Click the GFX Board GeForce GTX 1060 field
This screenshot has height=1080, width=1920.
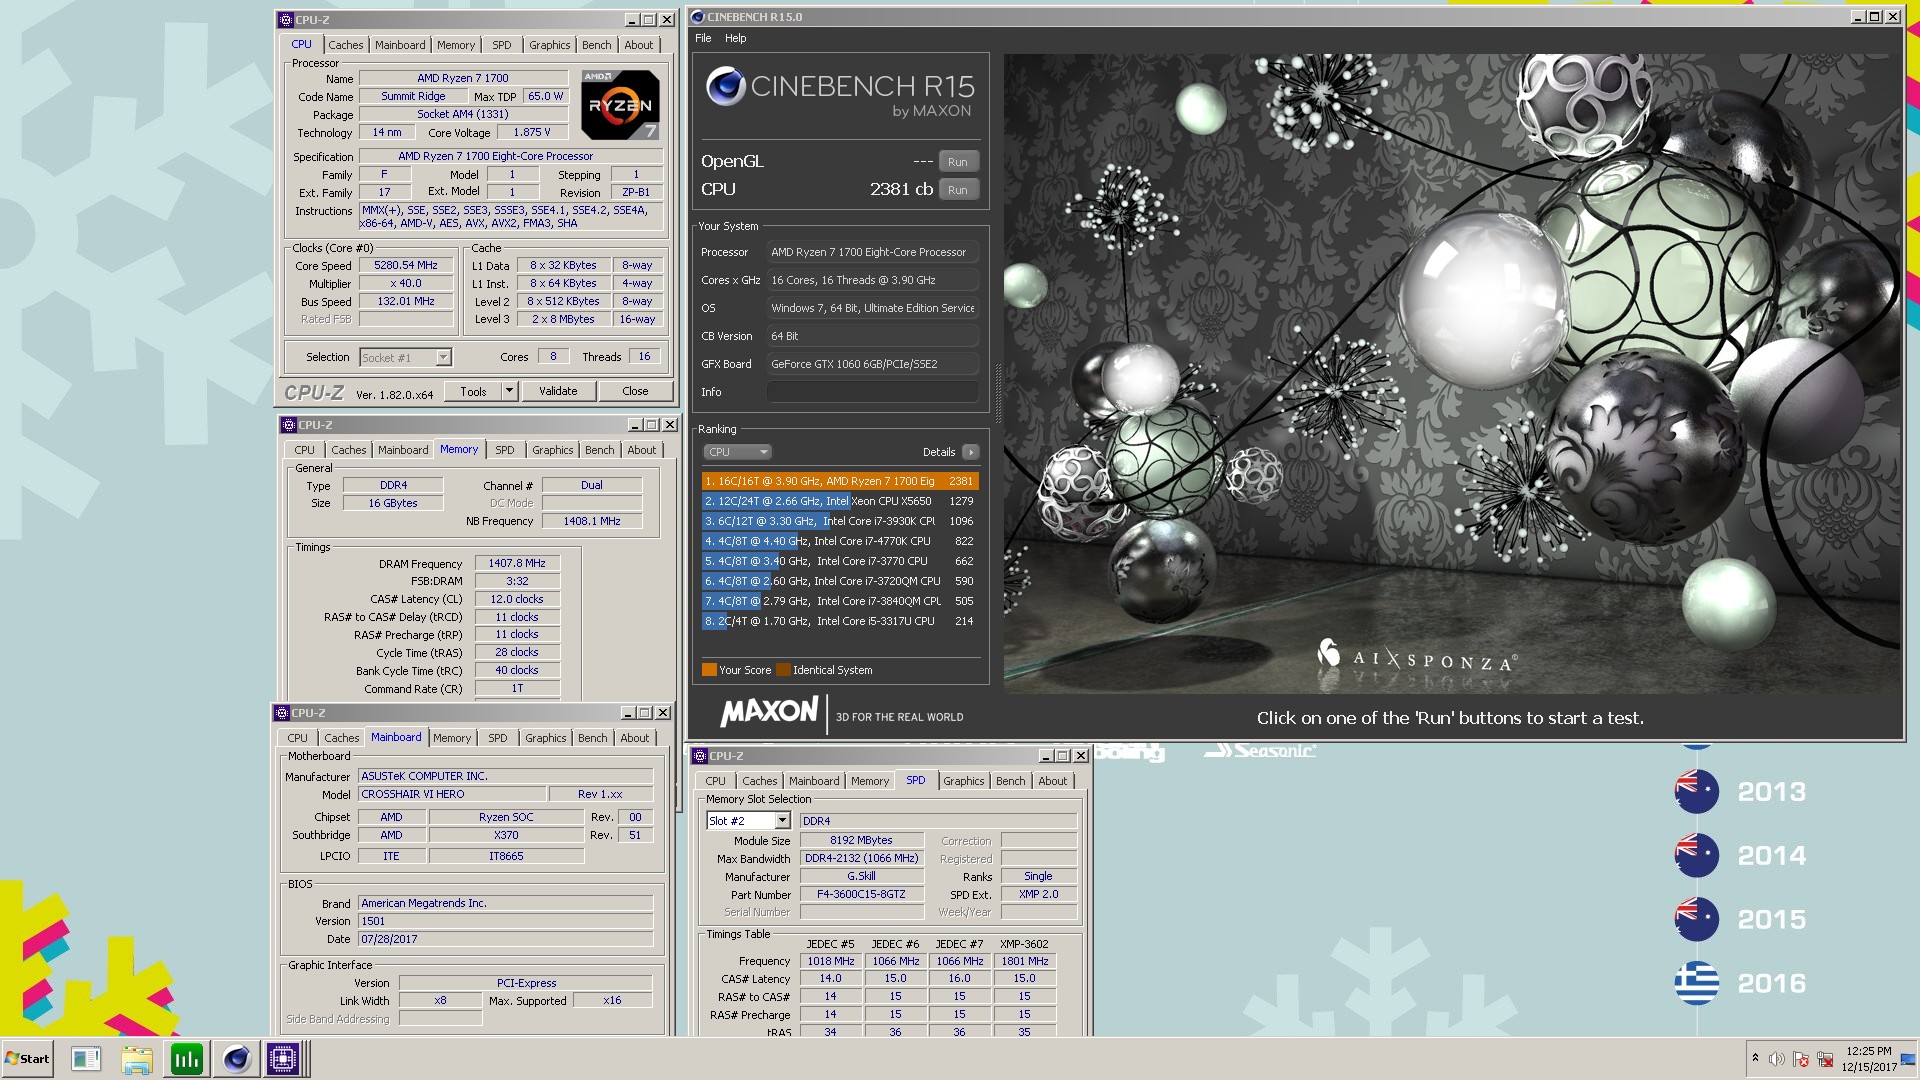click(x=872, y=364)
